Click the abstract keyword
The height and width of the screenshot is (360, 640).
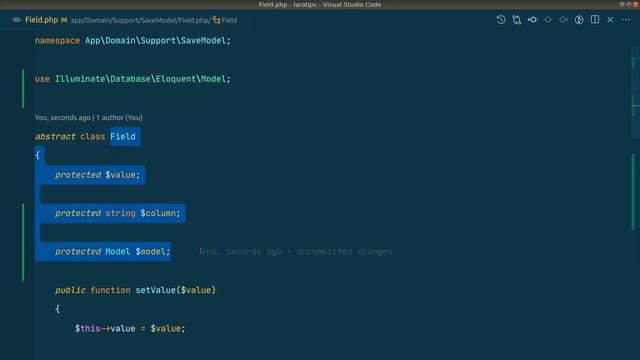(55, 136)
